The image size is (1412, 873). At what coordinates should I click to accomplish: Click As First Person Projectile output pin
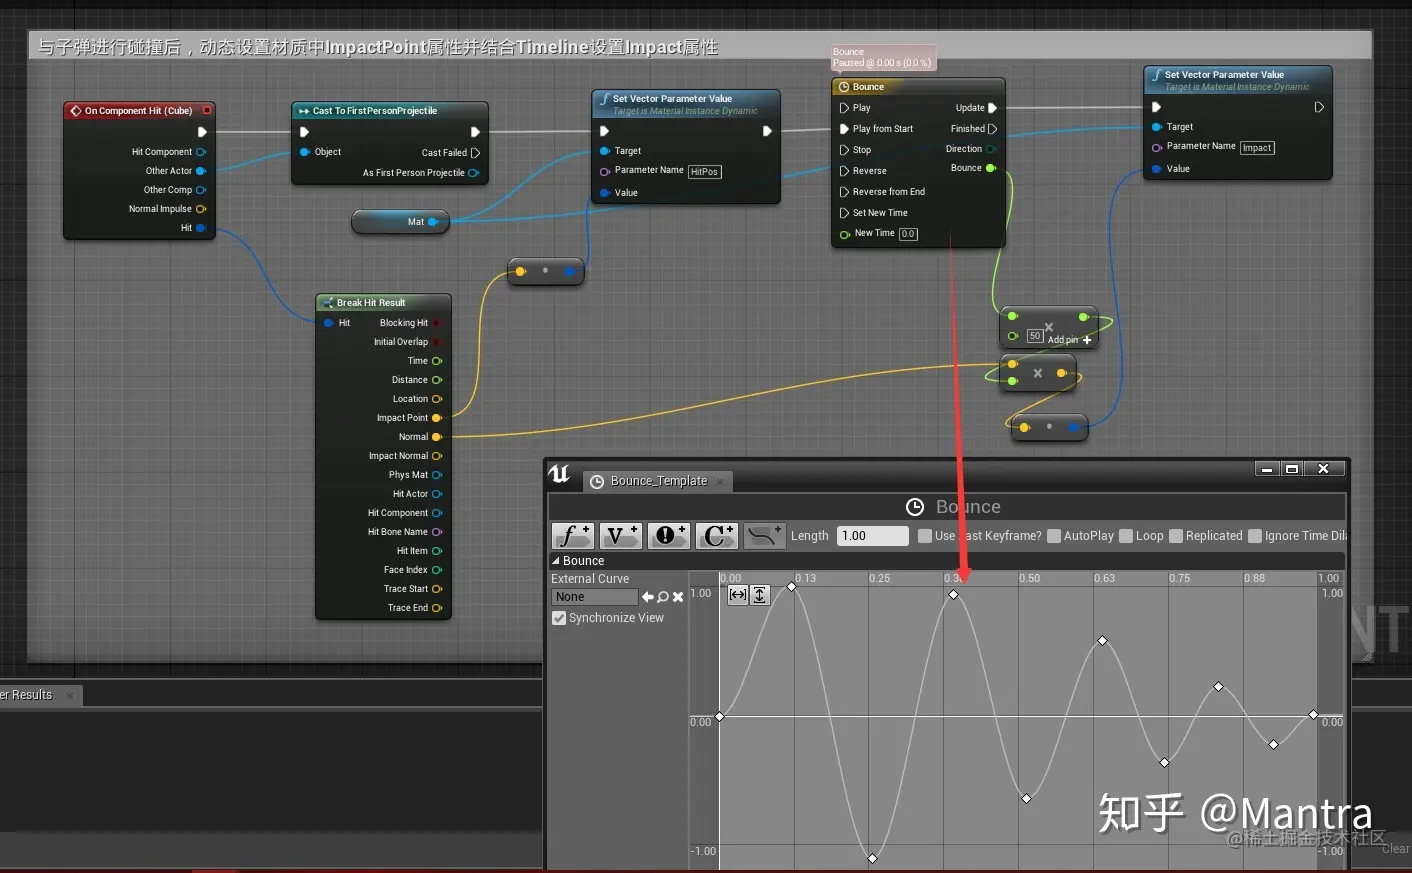pos(473,173)
